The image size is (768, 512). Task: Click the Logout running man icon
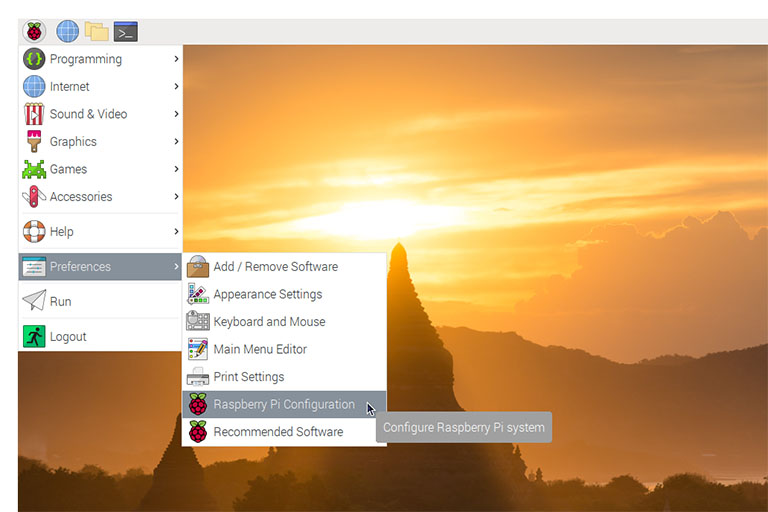point(34,337)
